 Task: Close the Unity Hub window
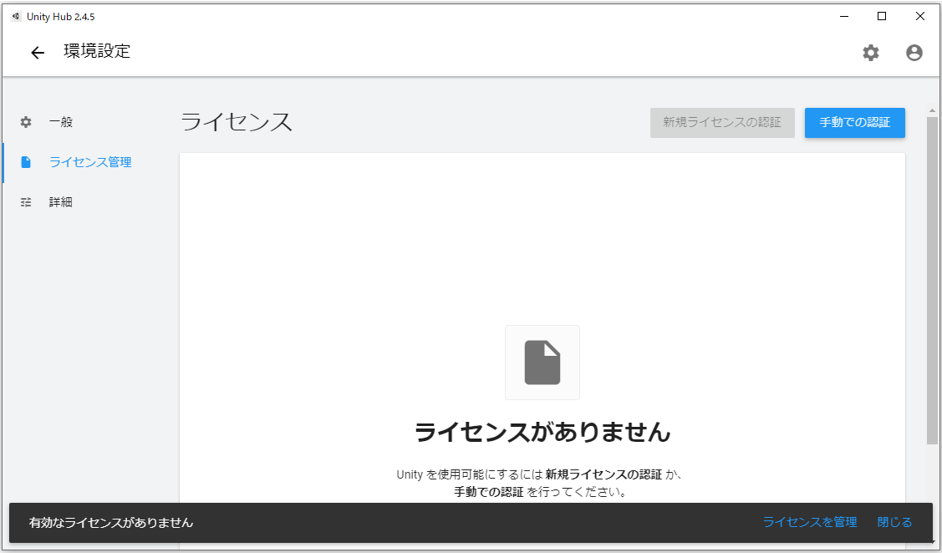(x=920, y=16)
